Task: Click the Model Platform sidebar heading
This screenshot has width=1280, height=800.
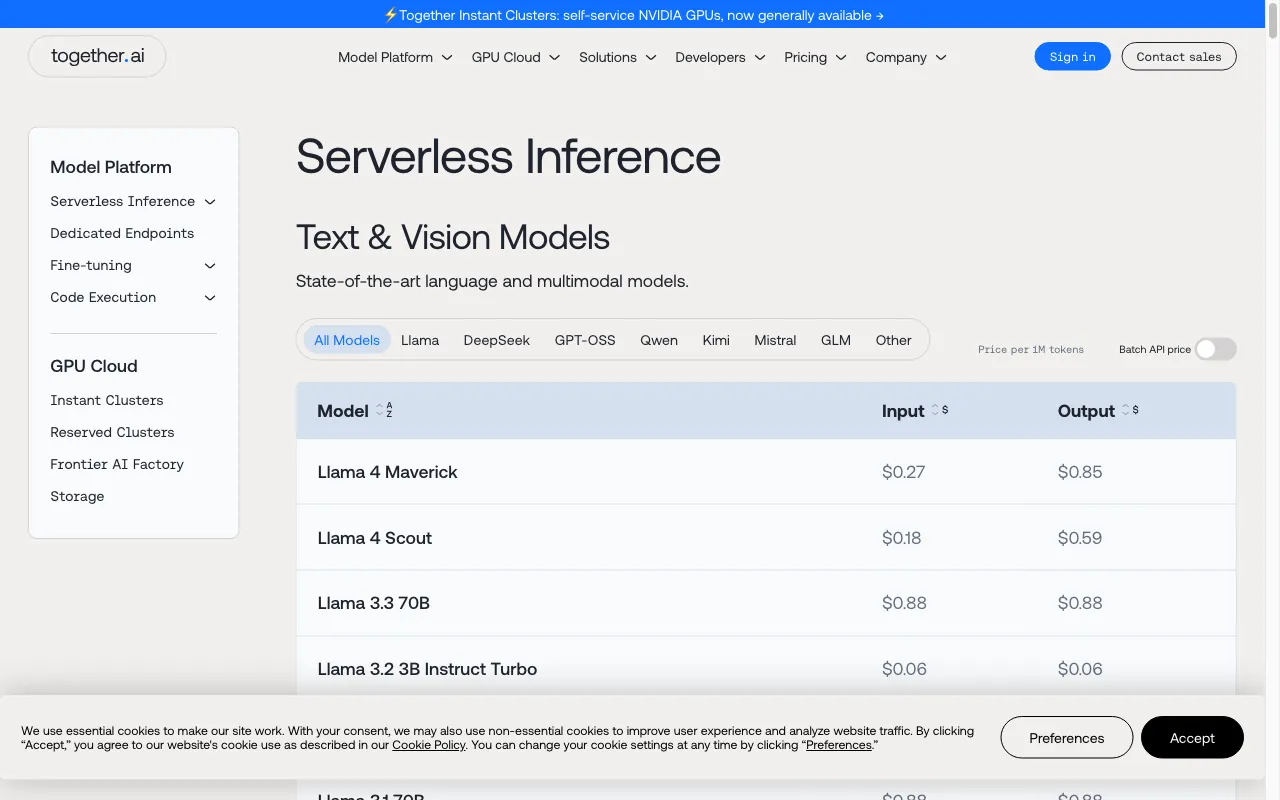Action: [111, 167]
